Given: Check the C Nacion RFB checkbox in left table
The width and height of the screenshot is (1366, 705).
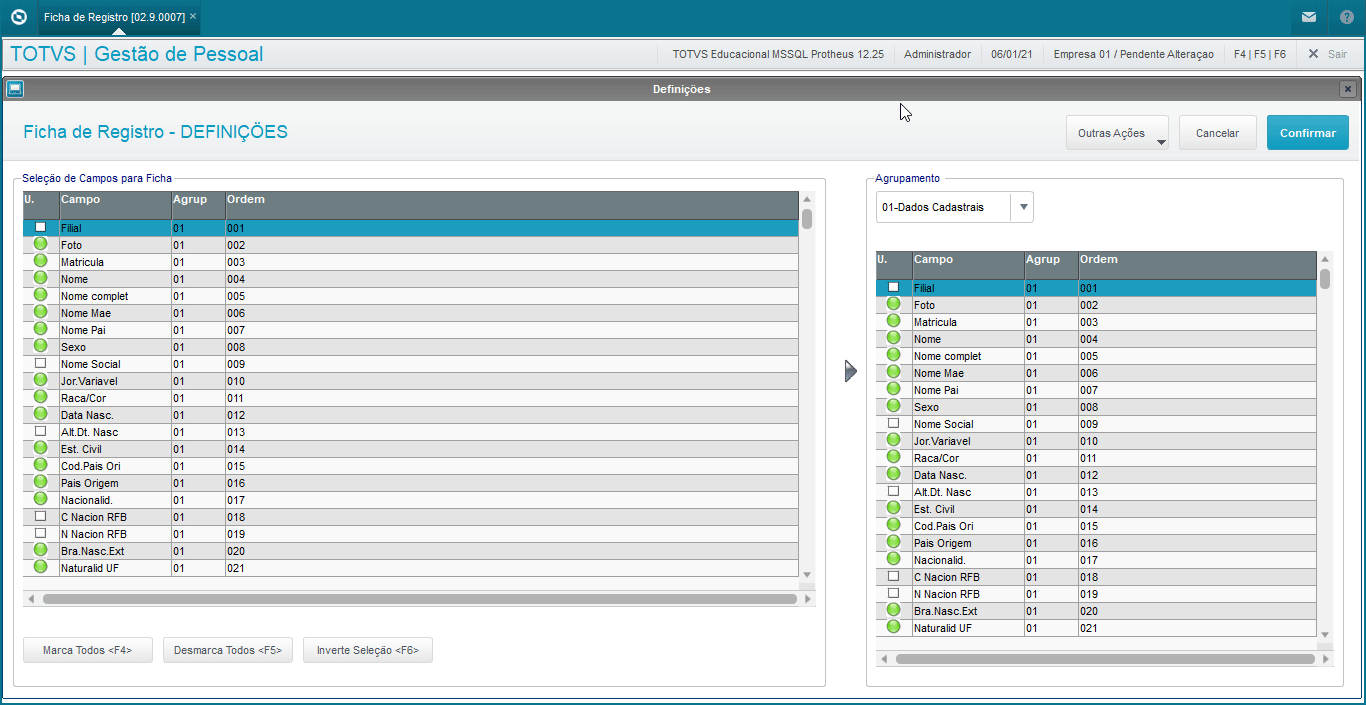Looking at the screenshot, I should click(41, 516).
